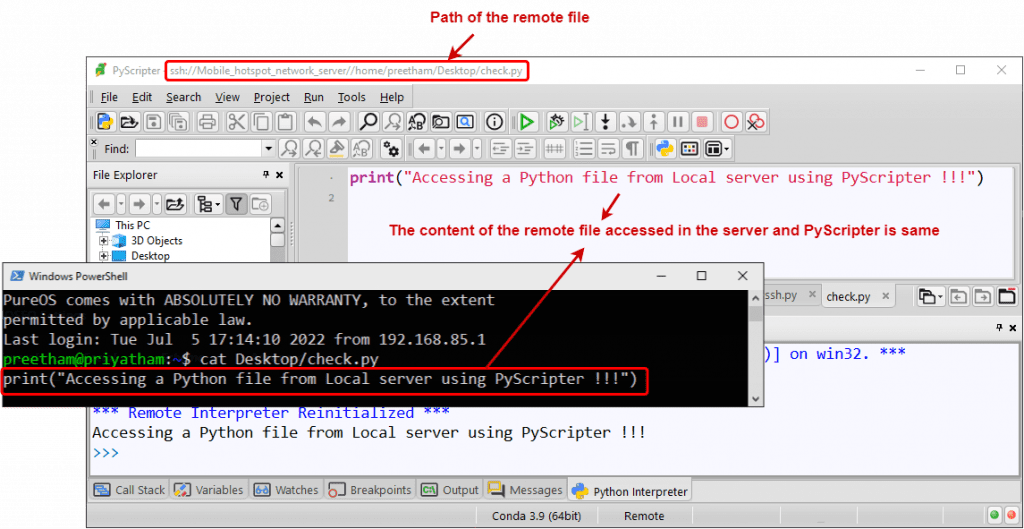
Task: Toggle line numbers list icon
Action: point(584,149)
